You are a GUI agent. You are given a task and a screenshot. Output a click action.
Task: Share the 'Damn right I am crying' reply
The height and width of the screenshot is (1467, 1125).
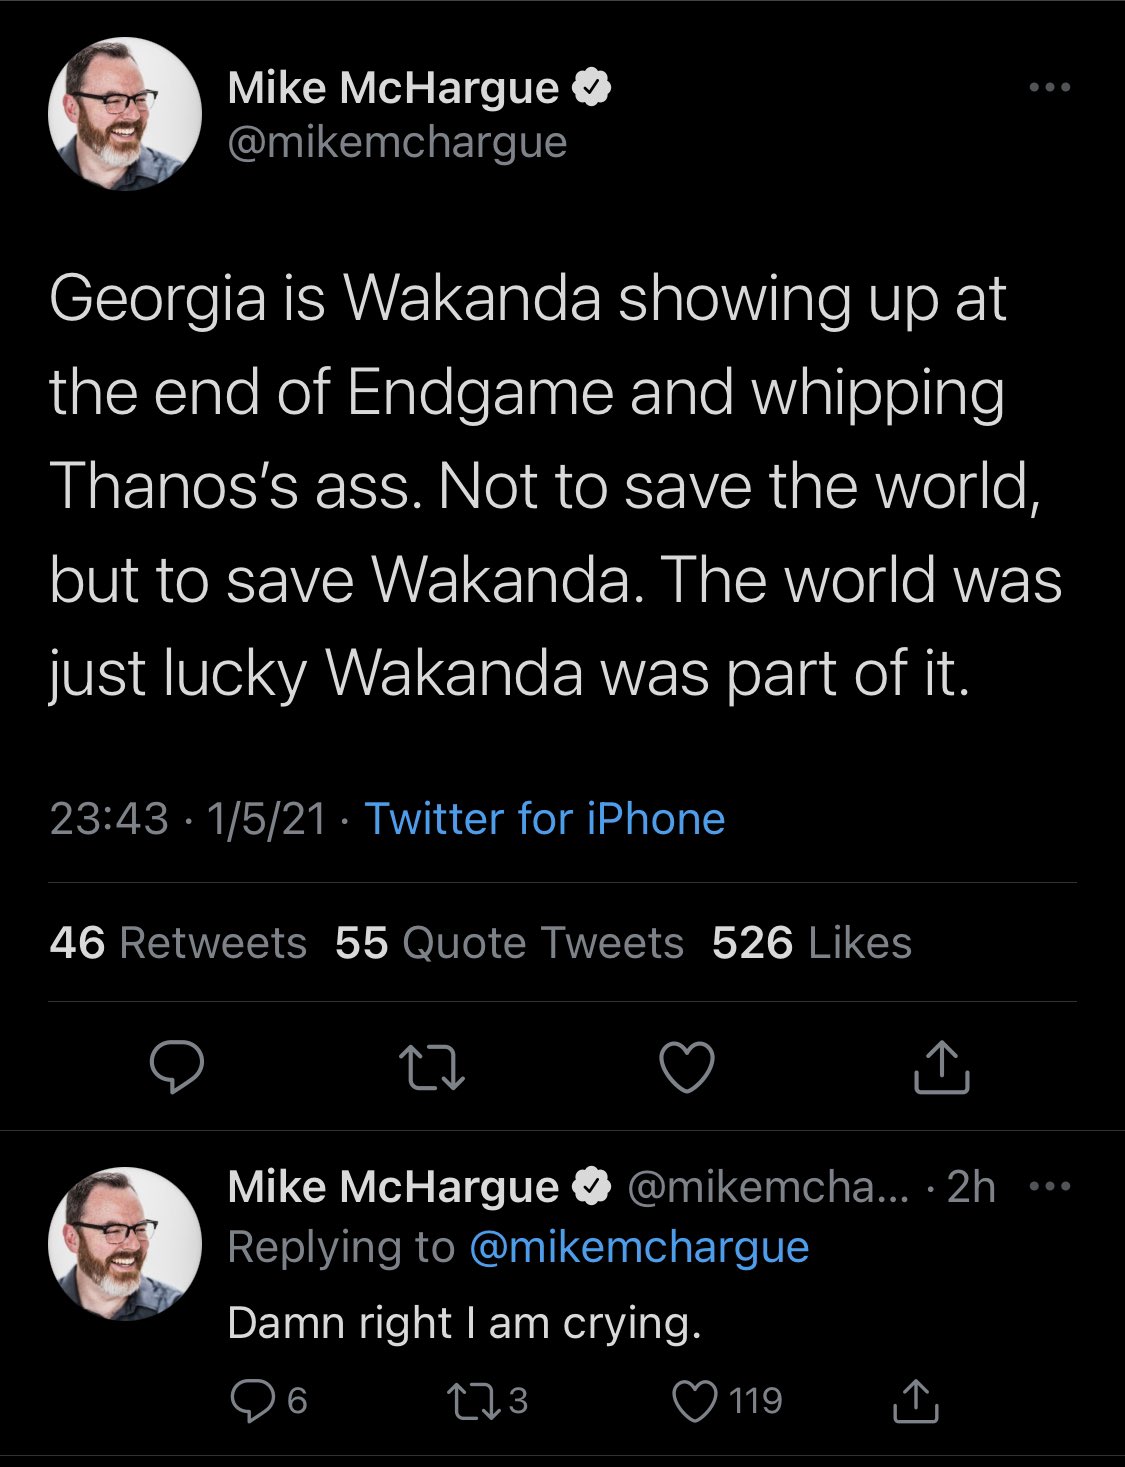915,1400
